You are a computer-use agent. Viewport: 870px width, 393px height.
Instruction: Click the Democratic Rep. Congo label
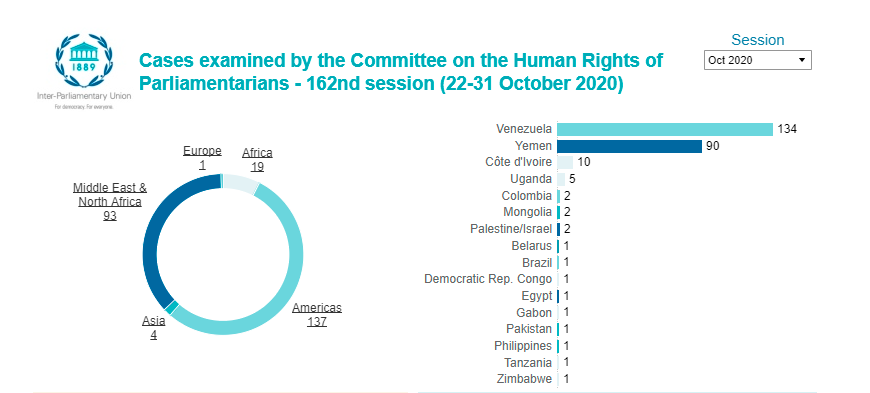click(x=488, y=279)
